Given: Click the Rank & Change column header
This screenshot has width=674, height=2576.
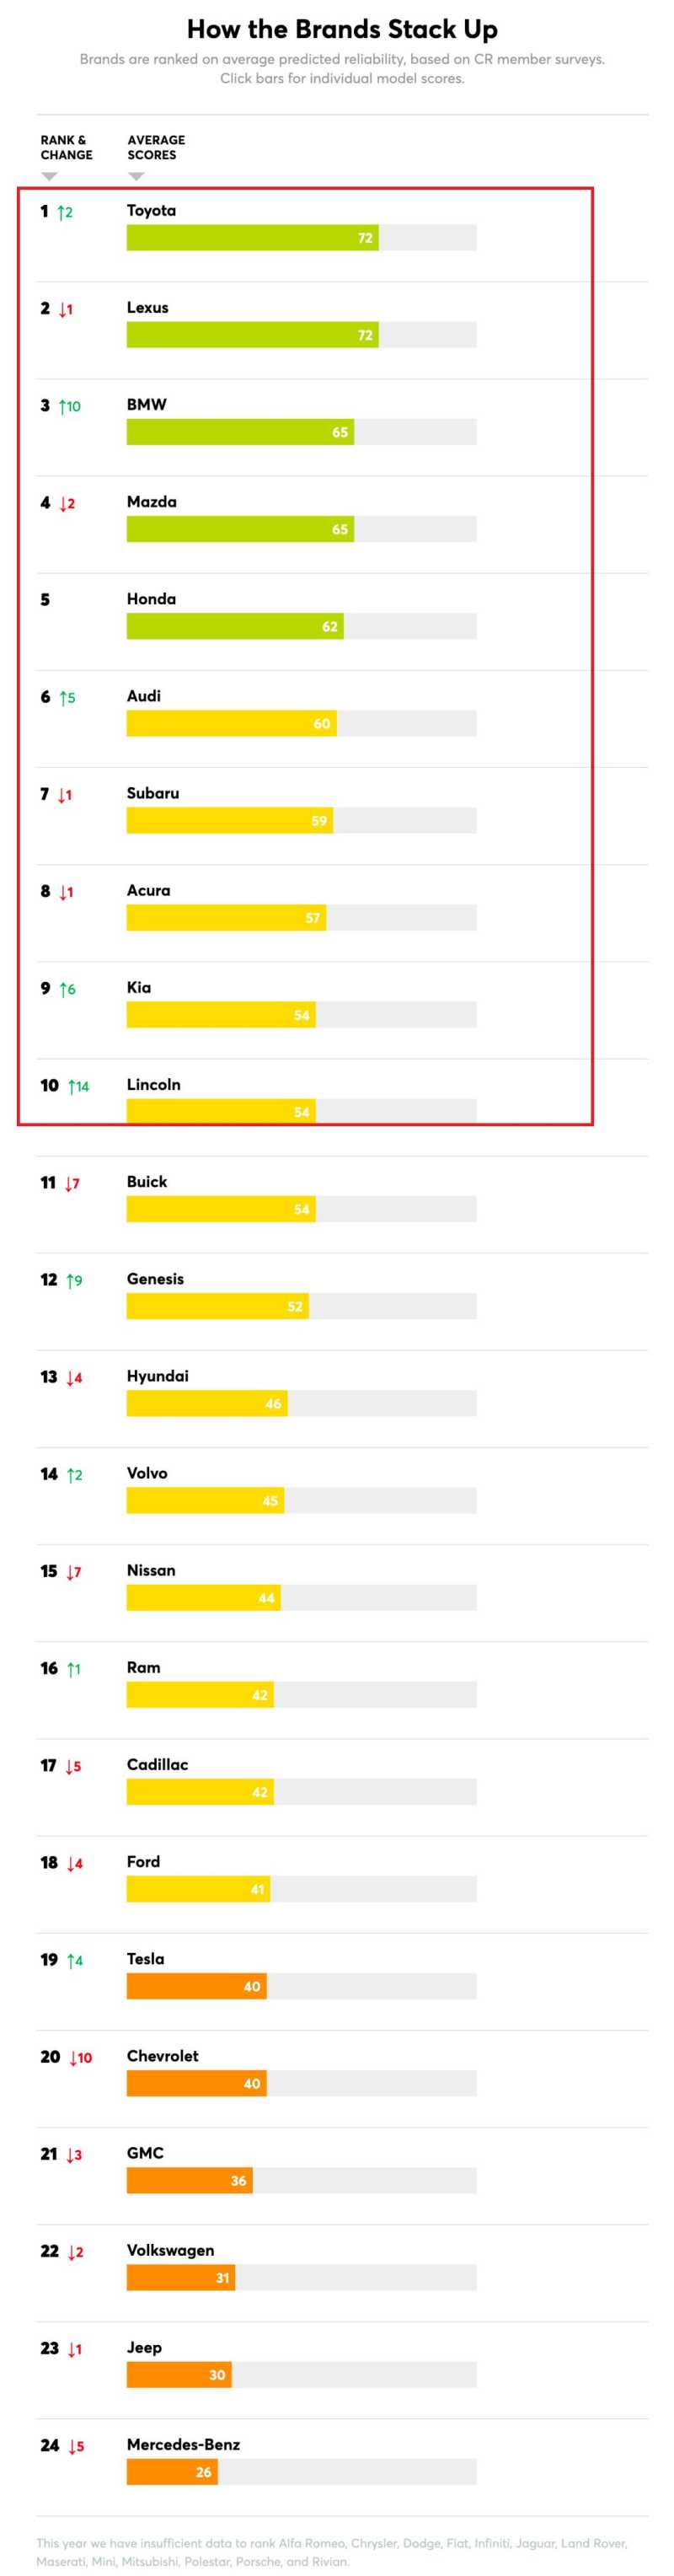Looking at the screenshot, I should [x=66, y=147].
